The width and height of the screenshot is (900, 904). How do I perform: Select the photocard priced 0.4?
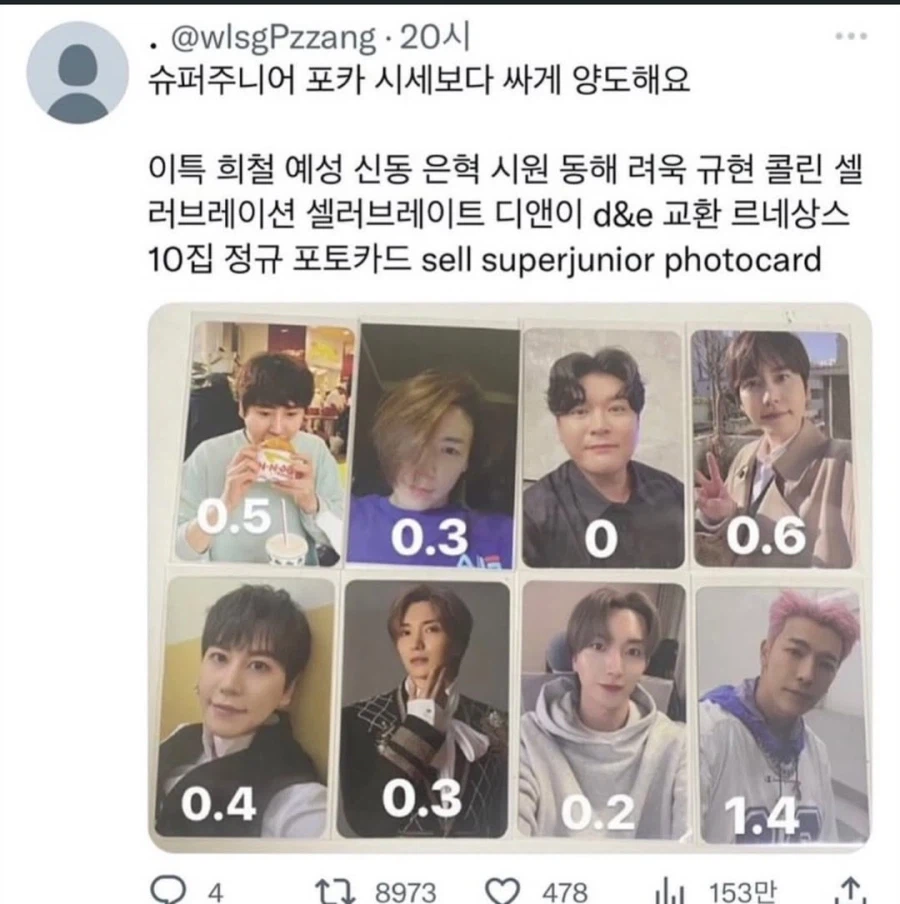[245, 708]
